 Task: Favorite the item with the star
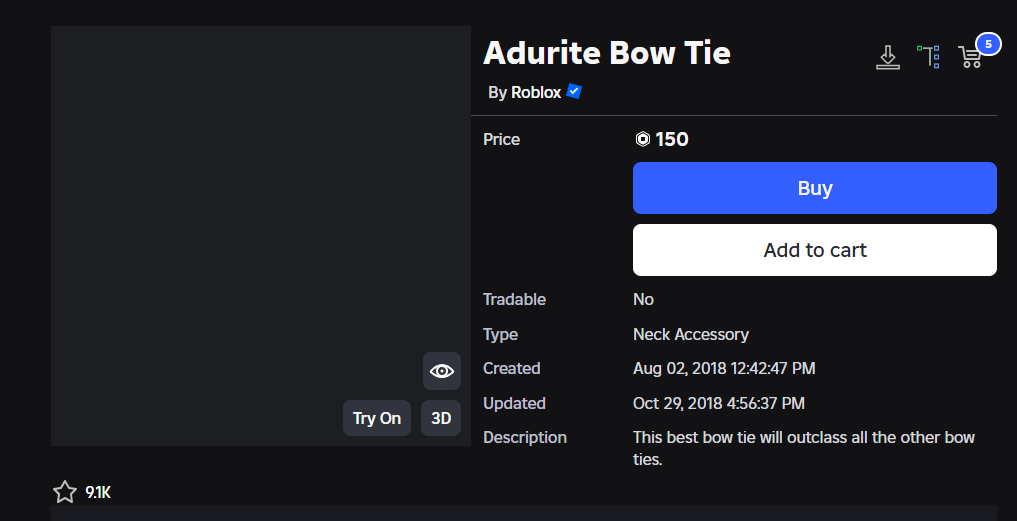pyautogui.click(x=65, y=492)
